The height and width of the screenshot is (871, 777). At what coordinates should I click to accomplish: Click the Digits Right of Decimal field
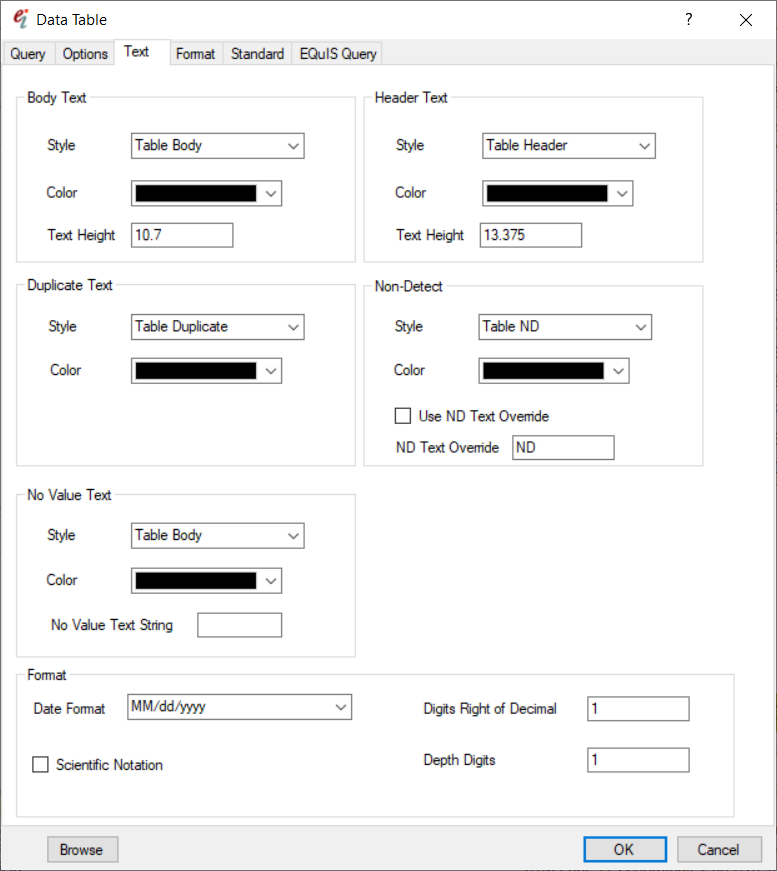pos(638,709)
